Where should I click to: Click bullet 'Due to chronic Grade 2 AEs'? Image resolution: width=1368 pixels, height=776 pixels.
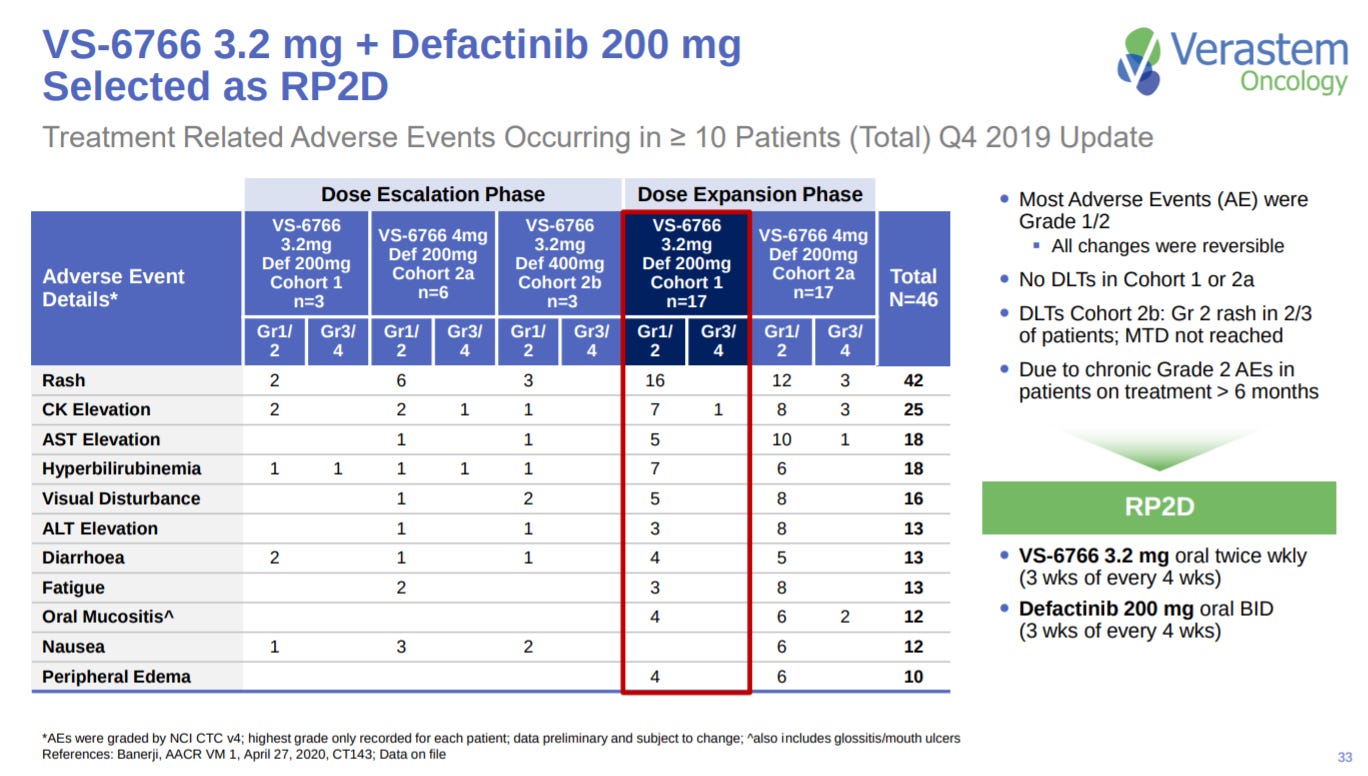(1160, 381)
